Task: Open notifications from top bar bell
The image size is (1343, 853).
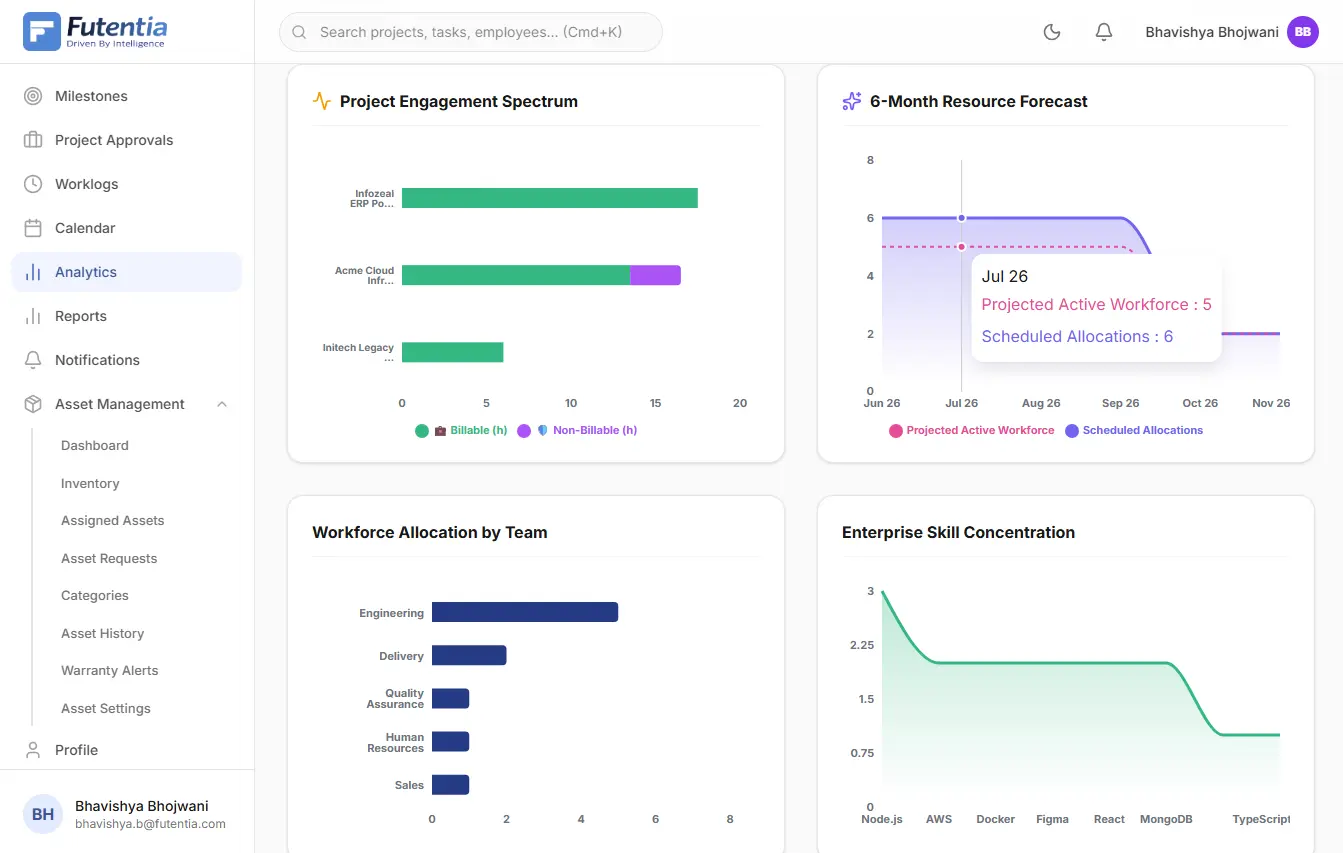Action: tap(1104, 32)
